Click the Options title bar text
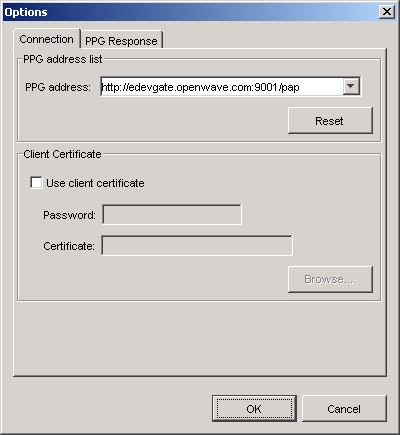This screenshot has height=435, width=400. click(26, 12)
